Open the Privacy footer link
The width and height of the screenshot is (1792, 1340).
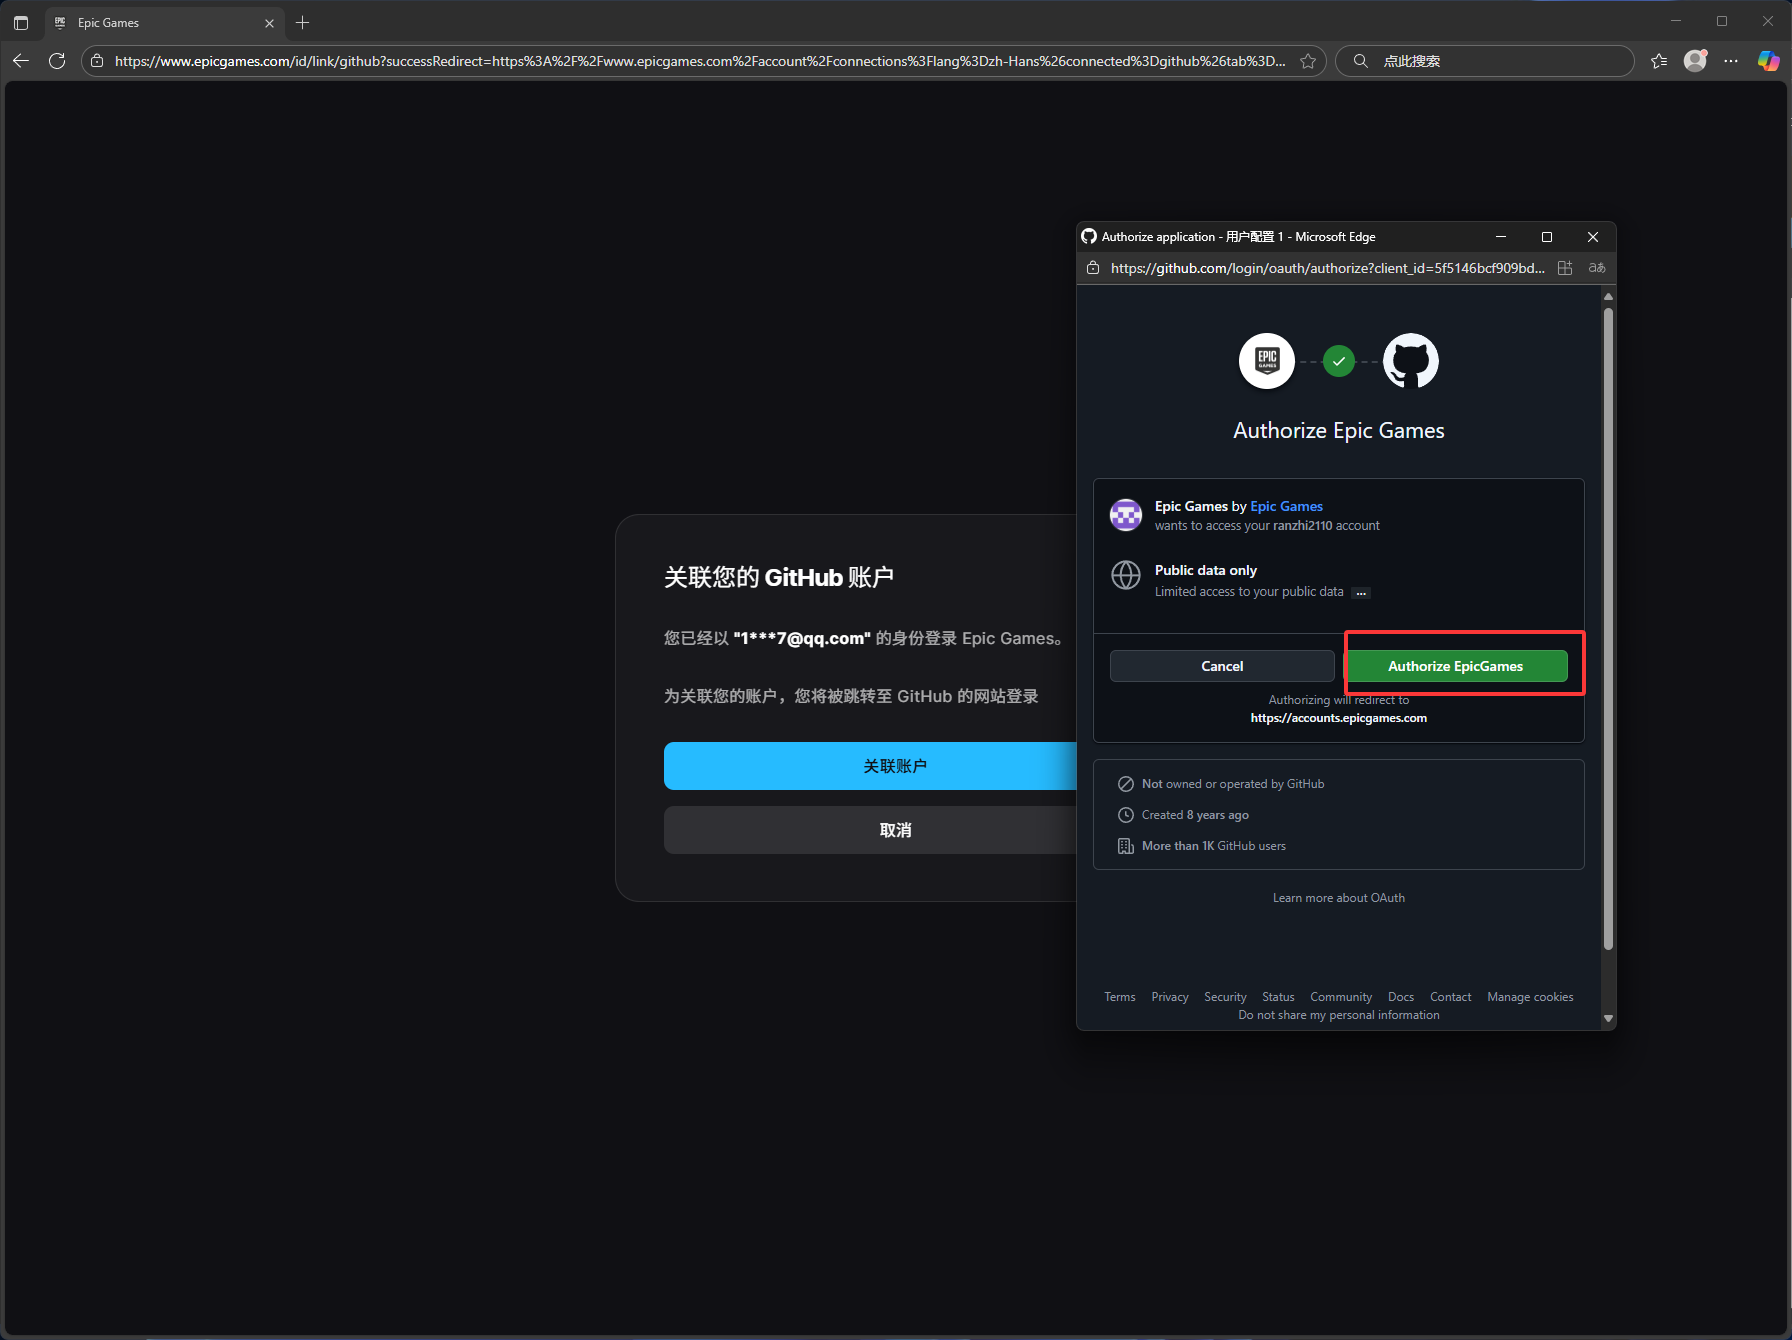tap(1170, 997)
